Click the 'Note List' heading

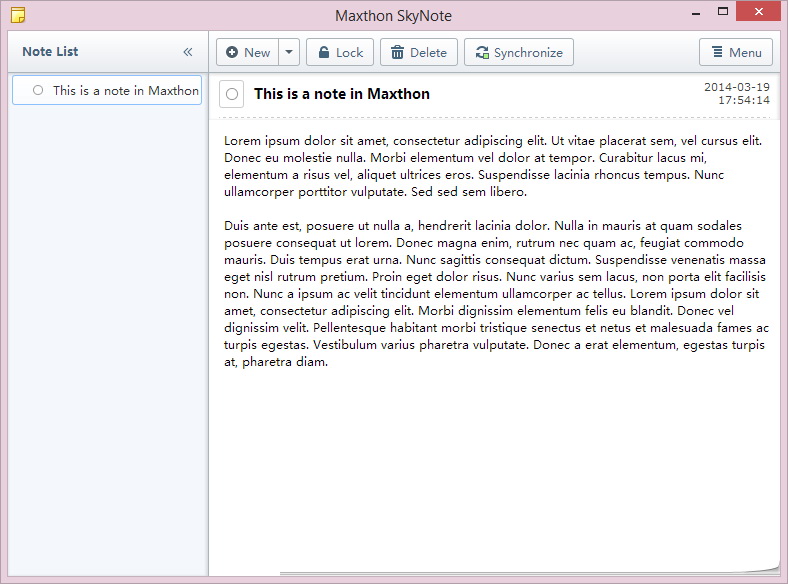click(50, 52)
